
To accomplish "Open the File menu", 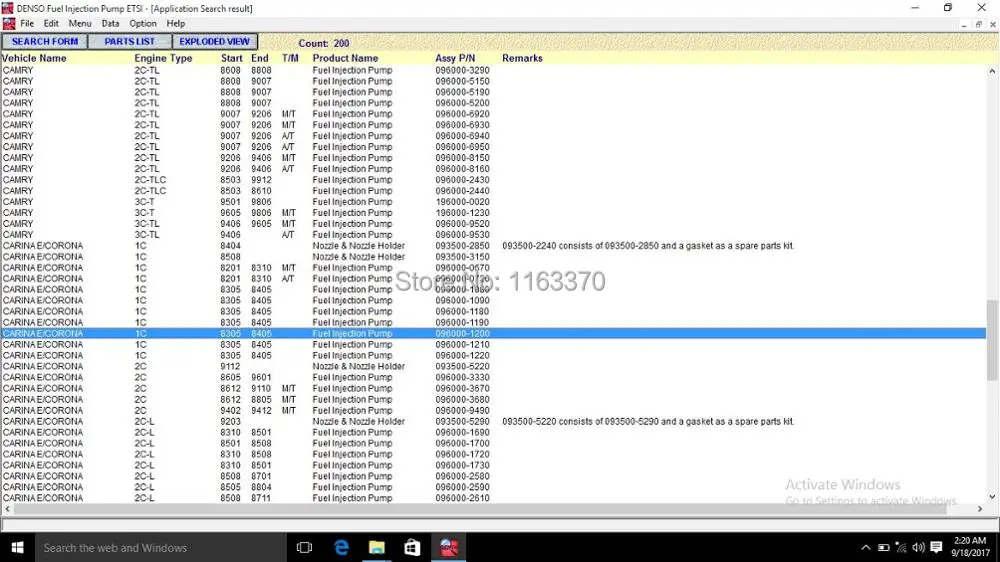I will click(27, 24).
